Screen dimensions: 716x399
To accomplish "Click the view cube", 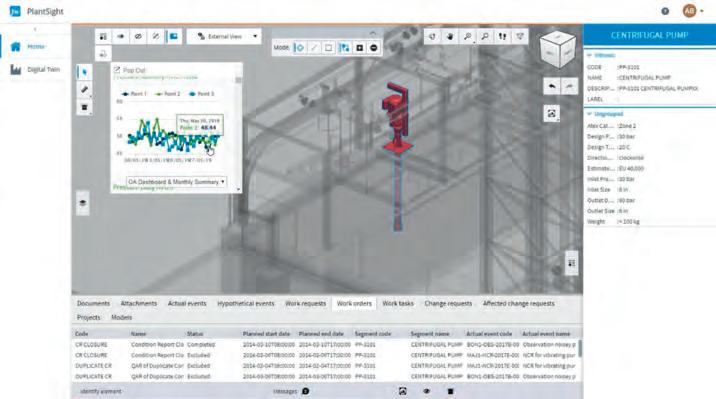I will pos(558,50).
